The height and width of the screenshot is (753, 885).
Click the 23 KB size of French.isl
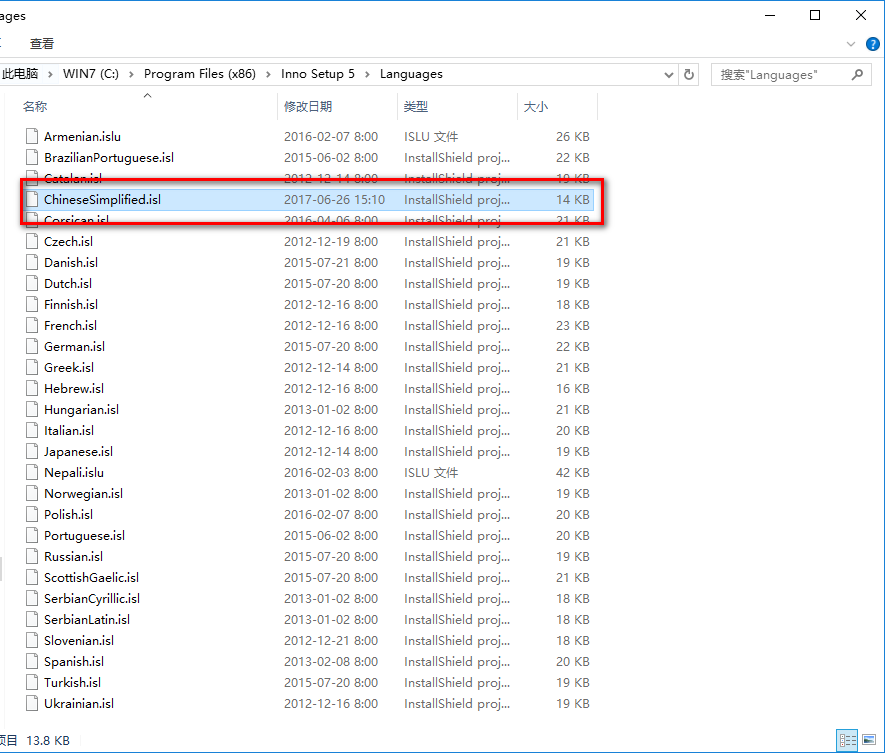[x=572, y=325]
